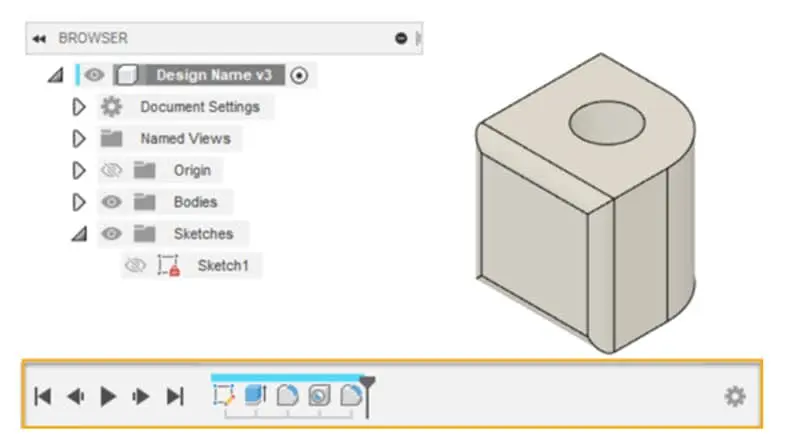Select the Origin tree label

pos(192,171)
